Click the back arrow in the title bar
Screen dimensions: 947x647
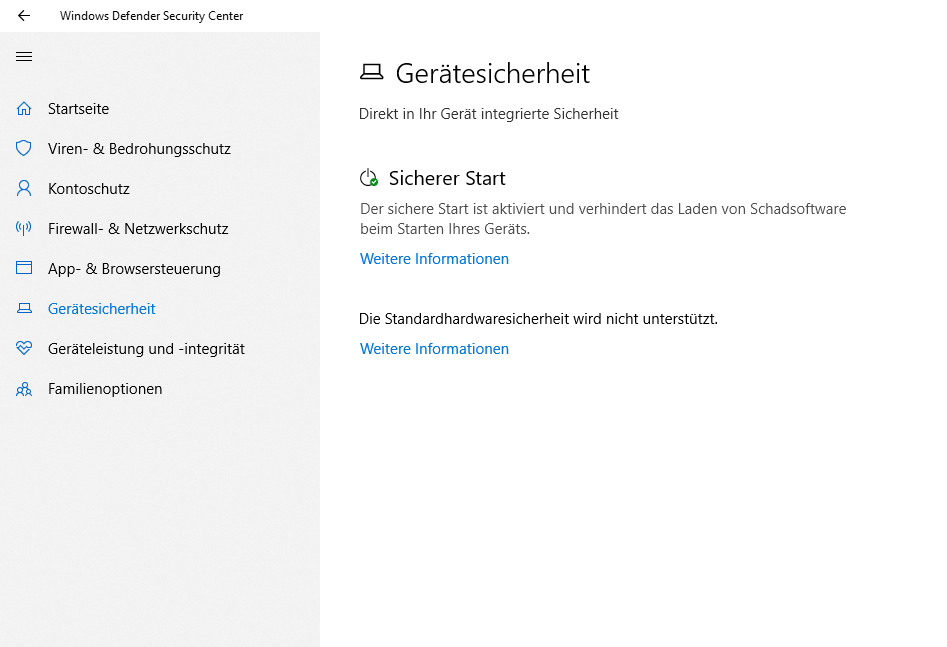click(x=24, y=16)
